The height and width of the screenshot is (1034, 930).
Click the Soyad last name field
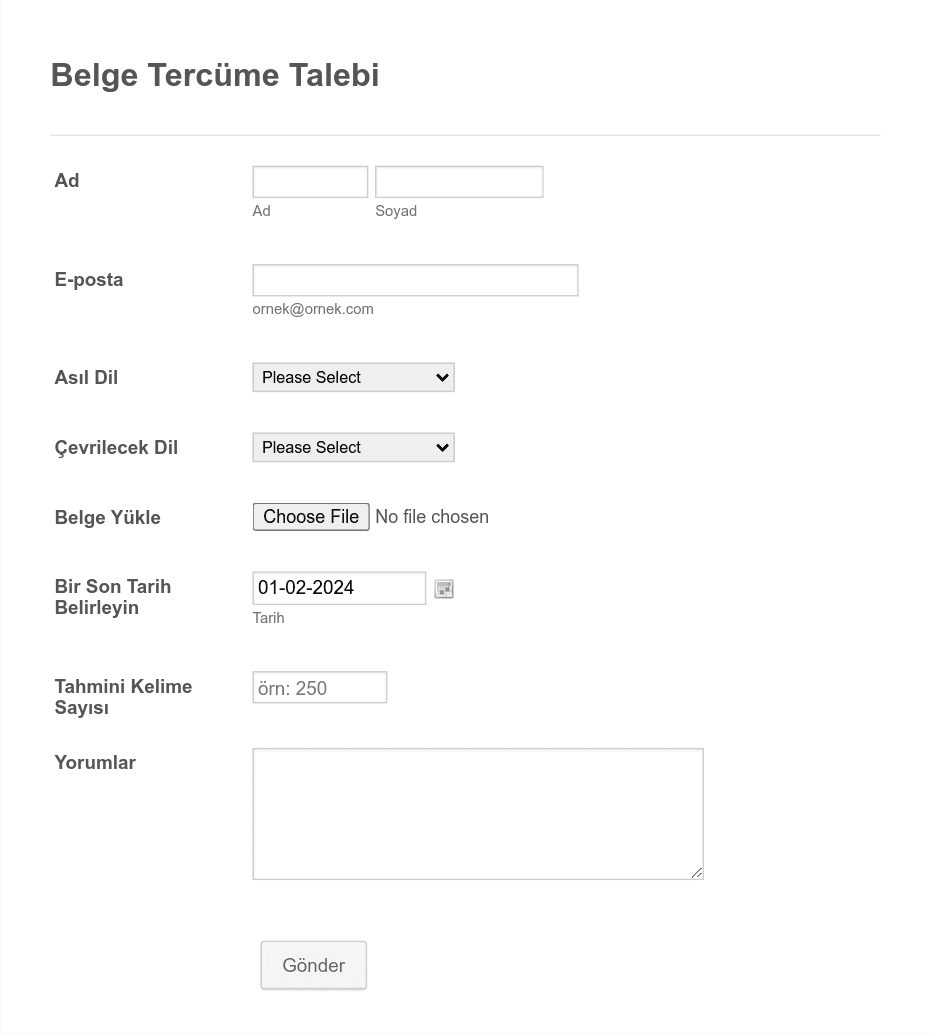[459, 182]
